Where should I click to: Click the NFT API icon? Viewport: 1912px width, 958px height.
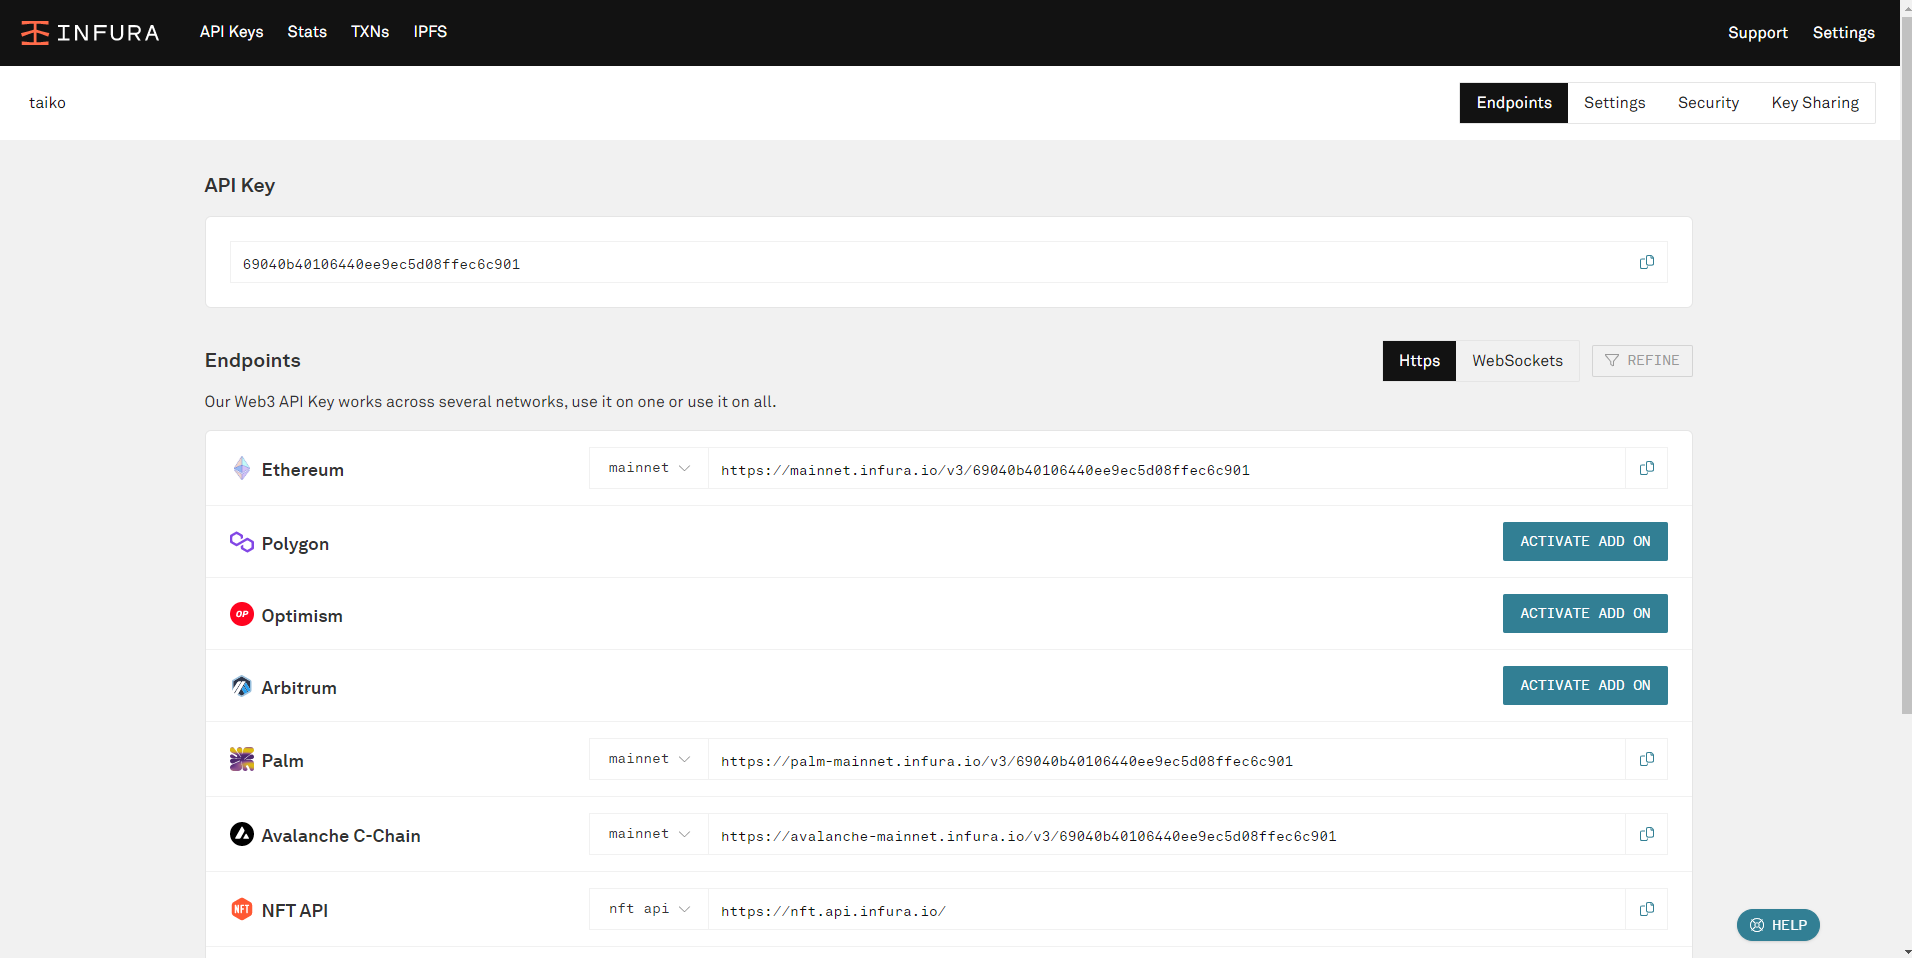242,909
